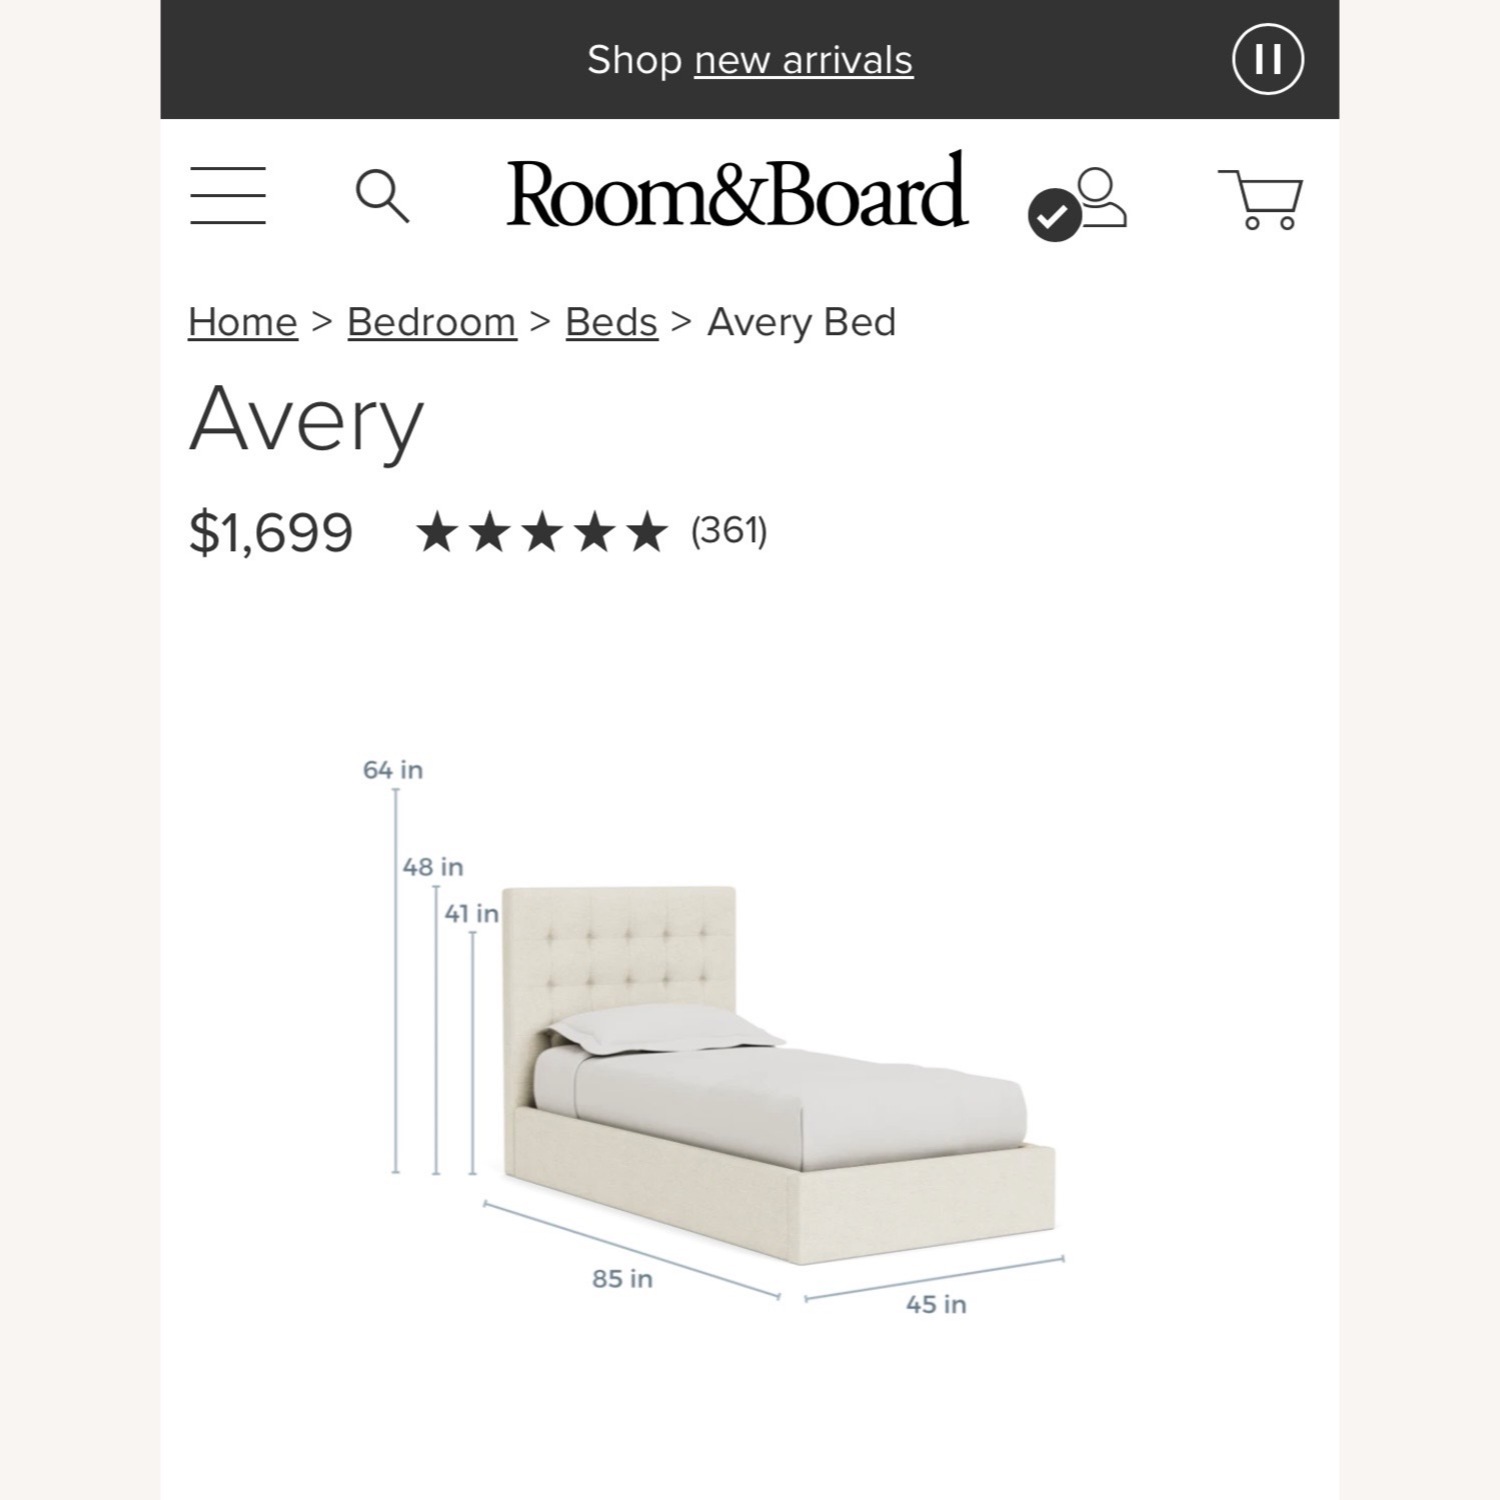Click the five-star rating stars
Viewport: 1500px width, 1500px height.
[x=543, y=532]
